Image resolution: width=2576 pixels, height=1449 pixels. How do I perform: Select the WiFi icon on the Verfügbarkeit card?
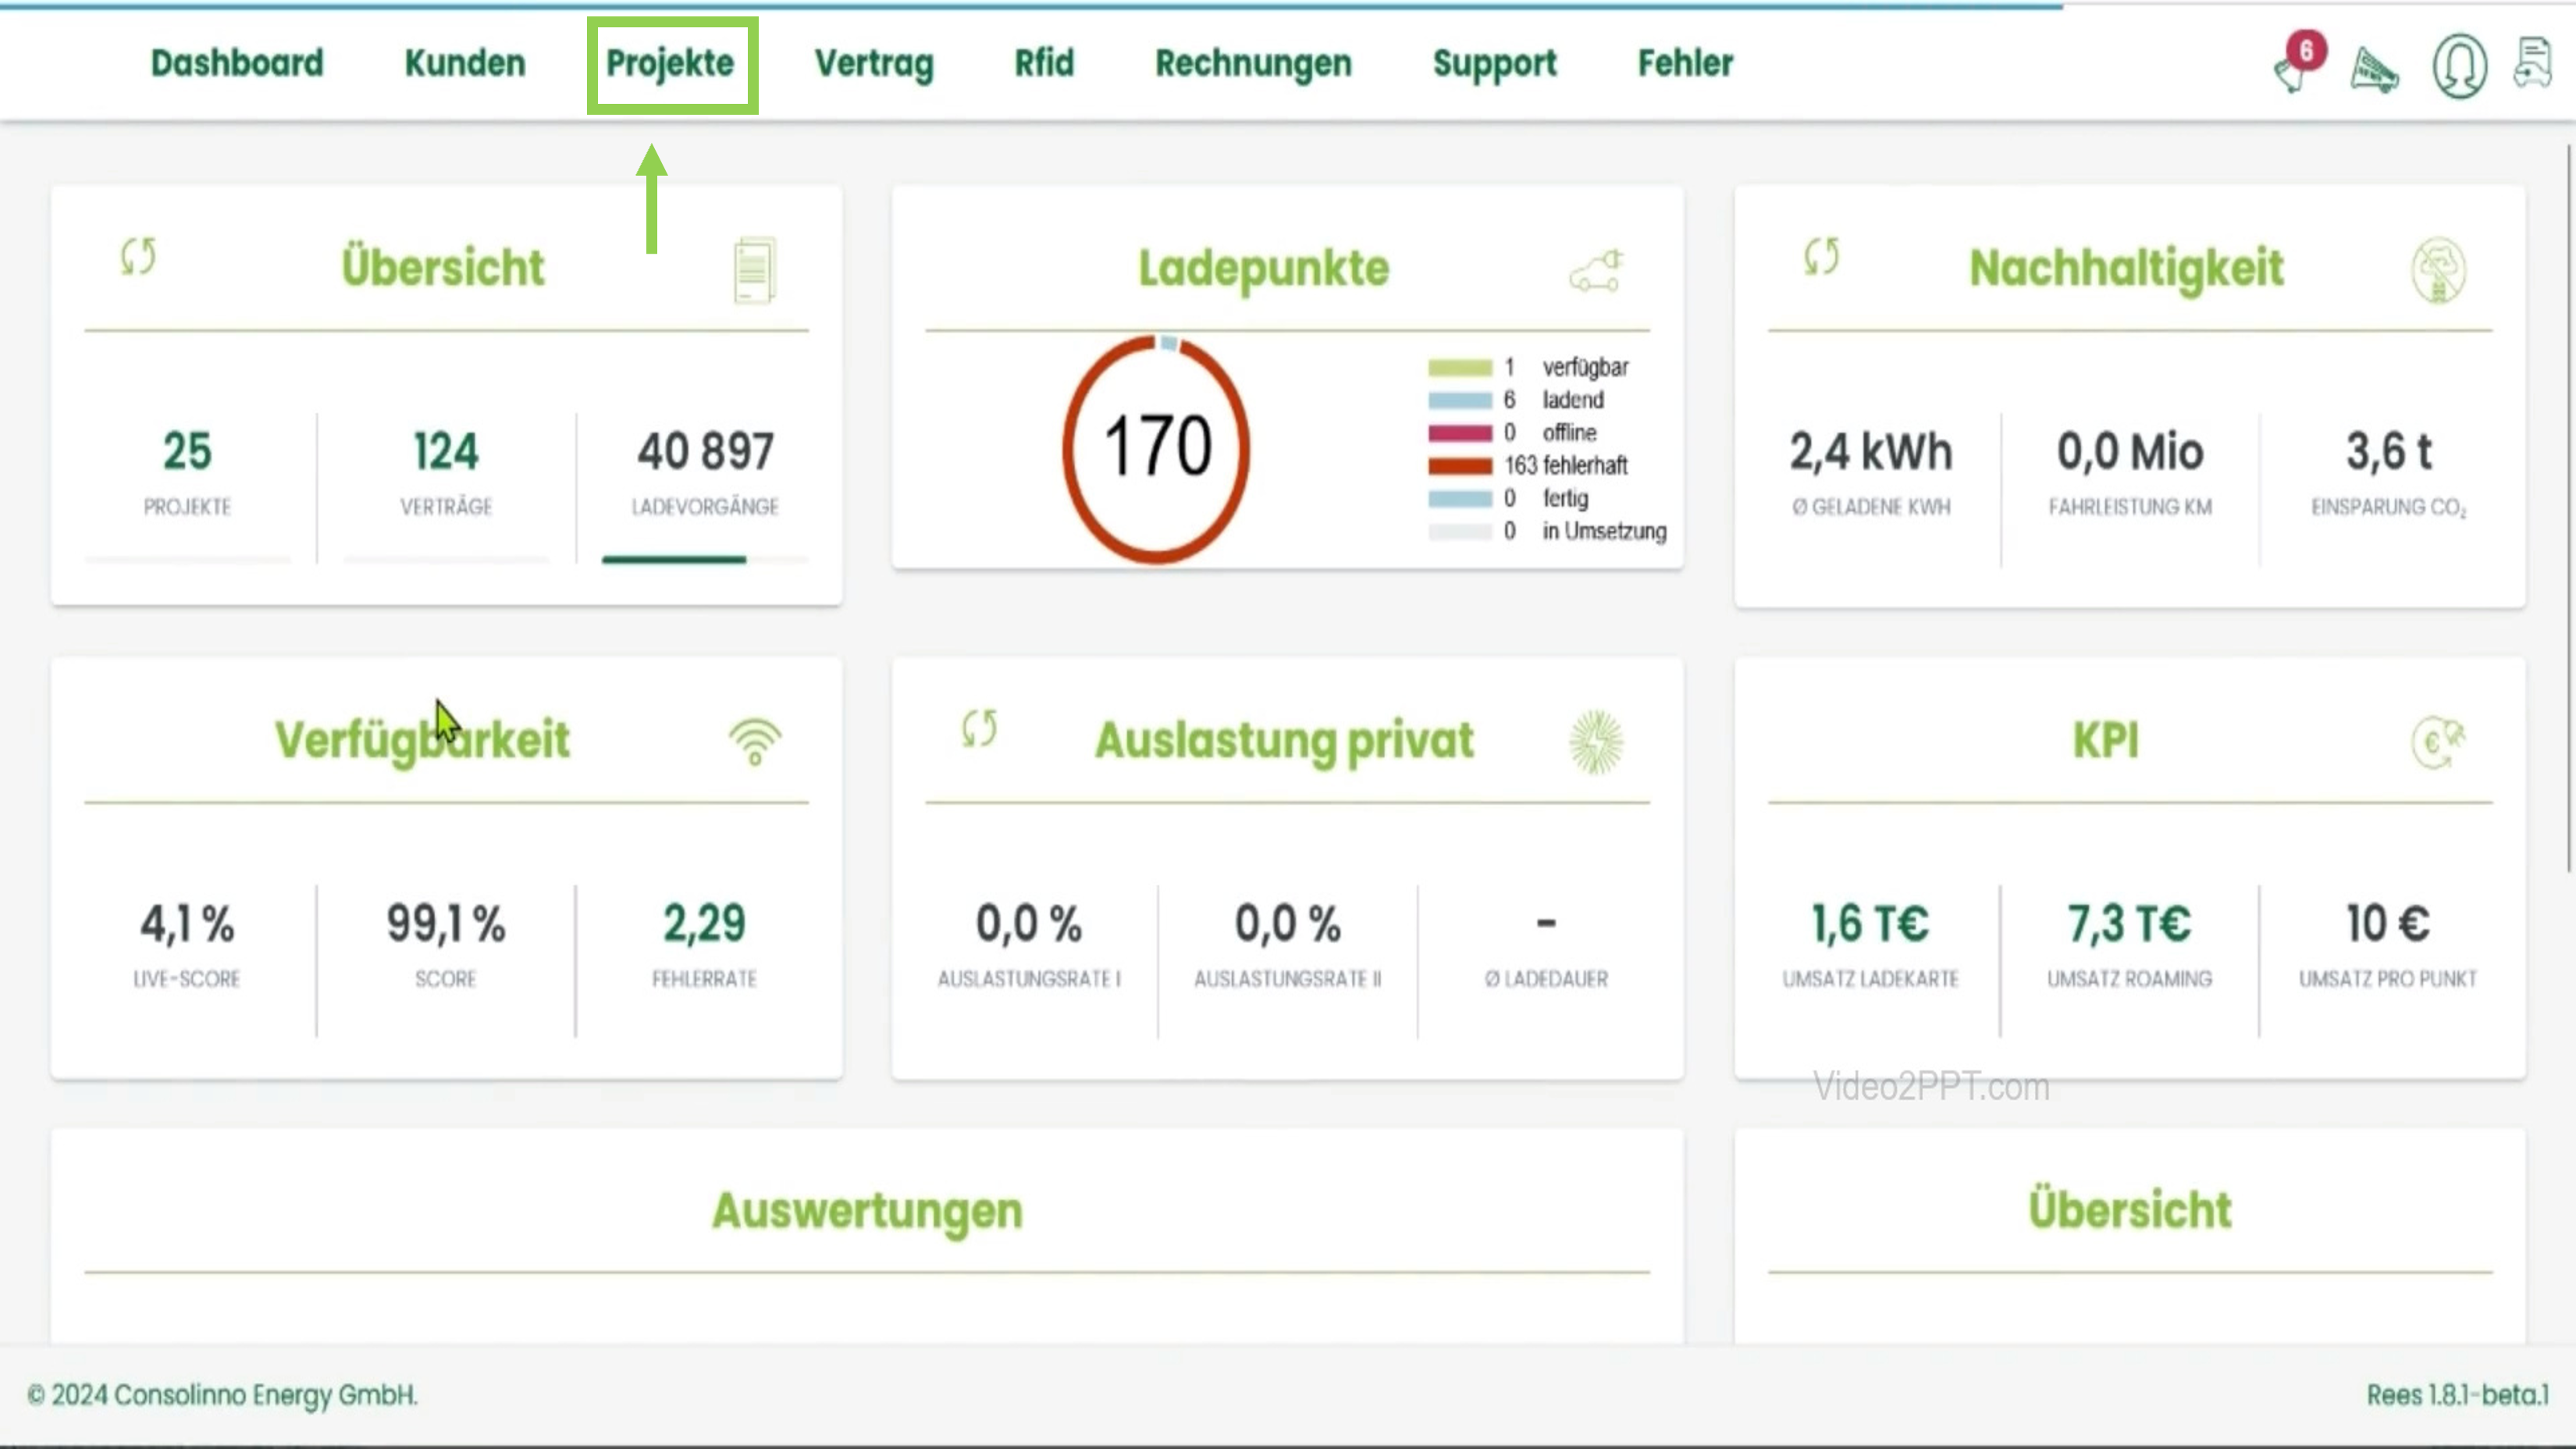(753, 741)
